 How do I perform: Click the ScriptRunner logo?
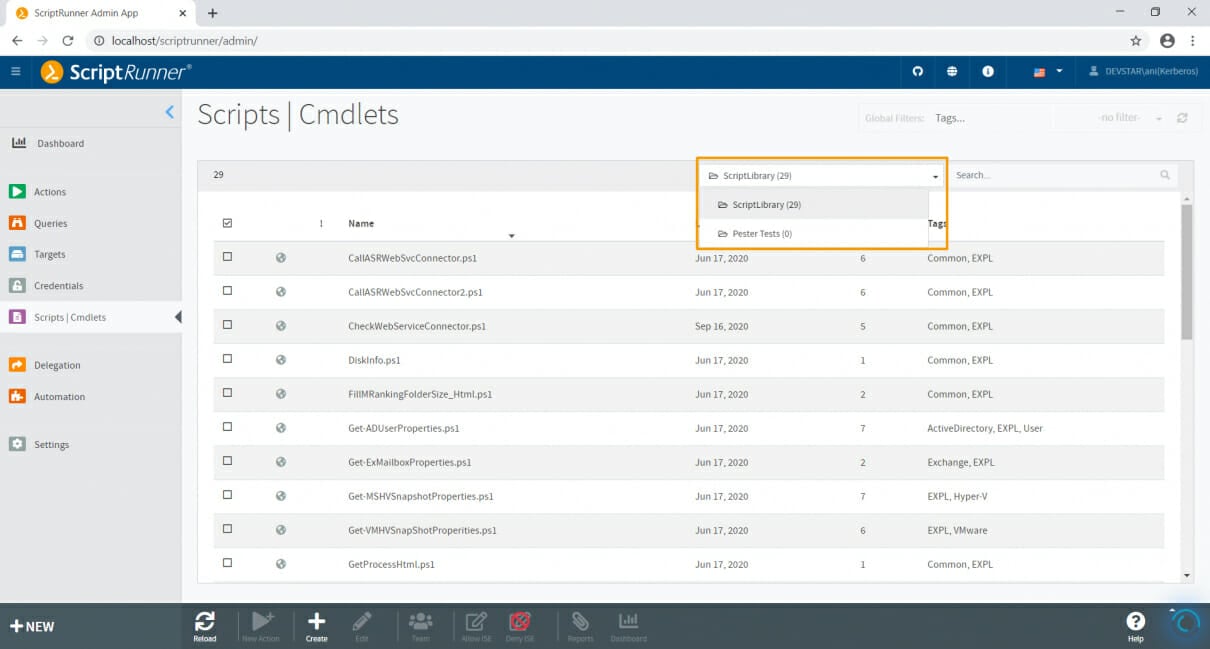coord(116,72)
